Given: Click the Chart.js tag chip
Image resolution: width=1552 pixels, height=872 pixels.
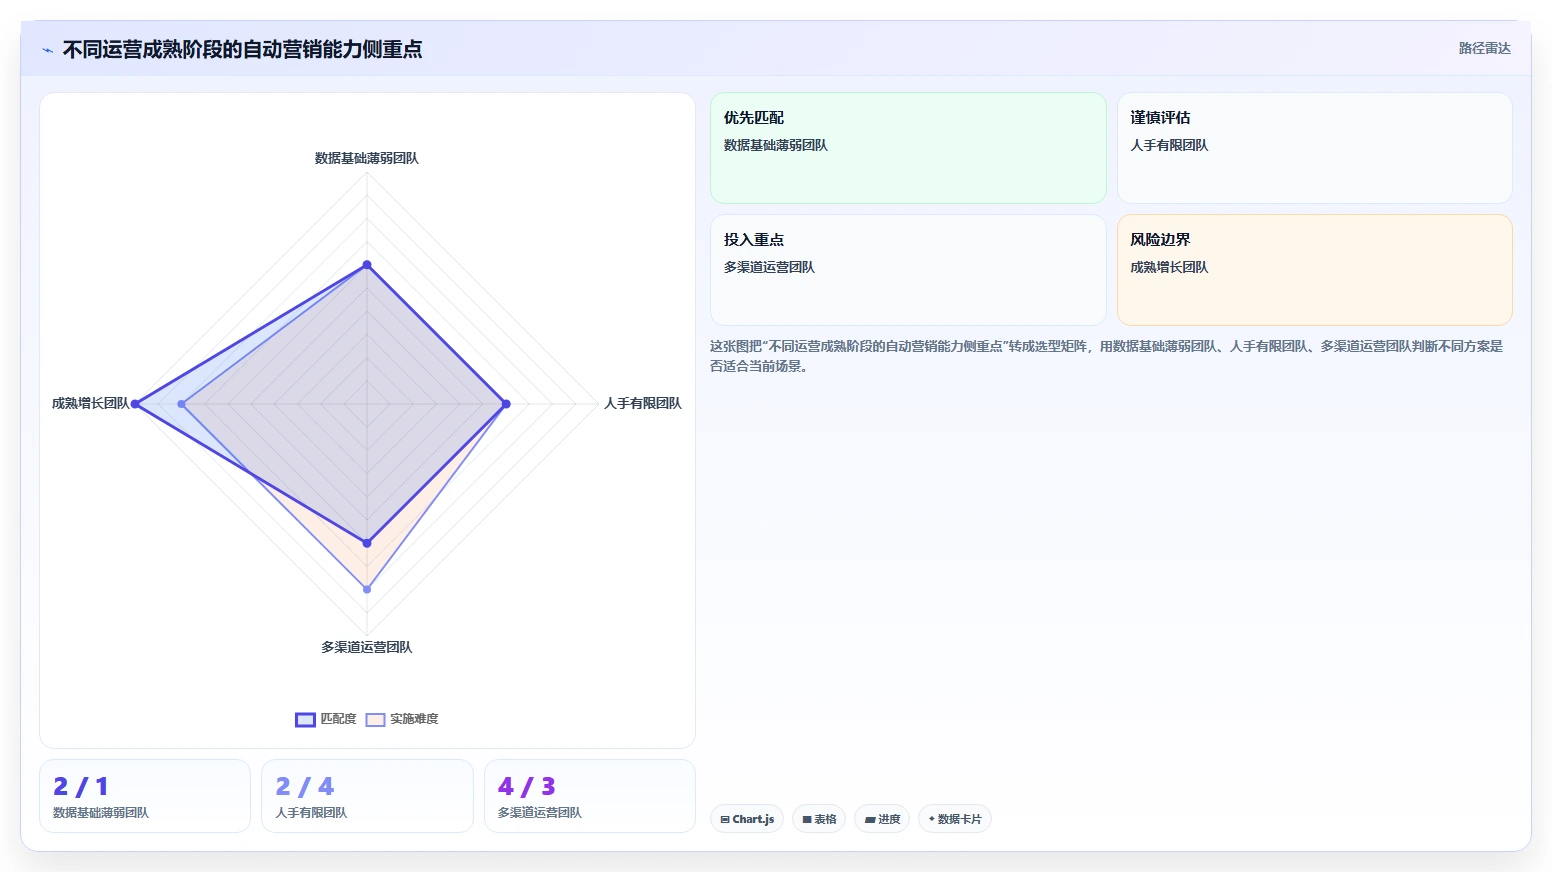Looking at the screenshot, I should [x=747, y=819].
